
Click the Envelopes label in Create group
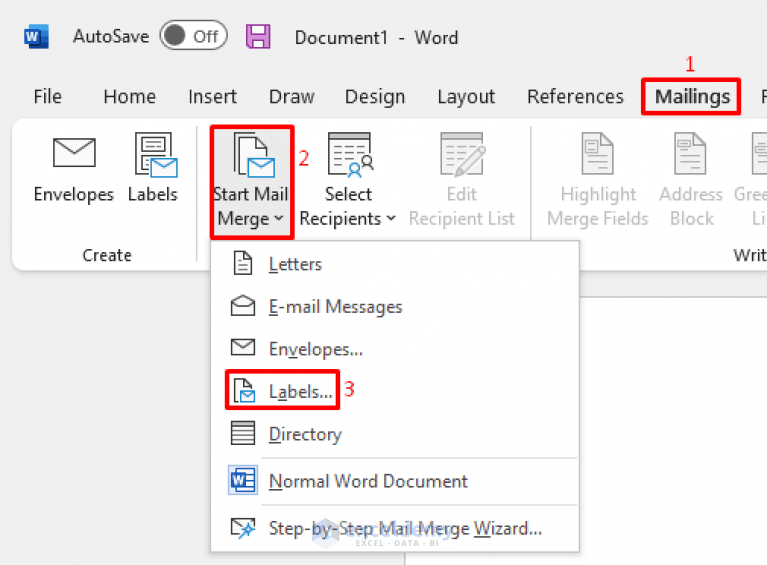click(x=74, y=195)
